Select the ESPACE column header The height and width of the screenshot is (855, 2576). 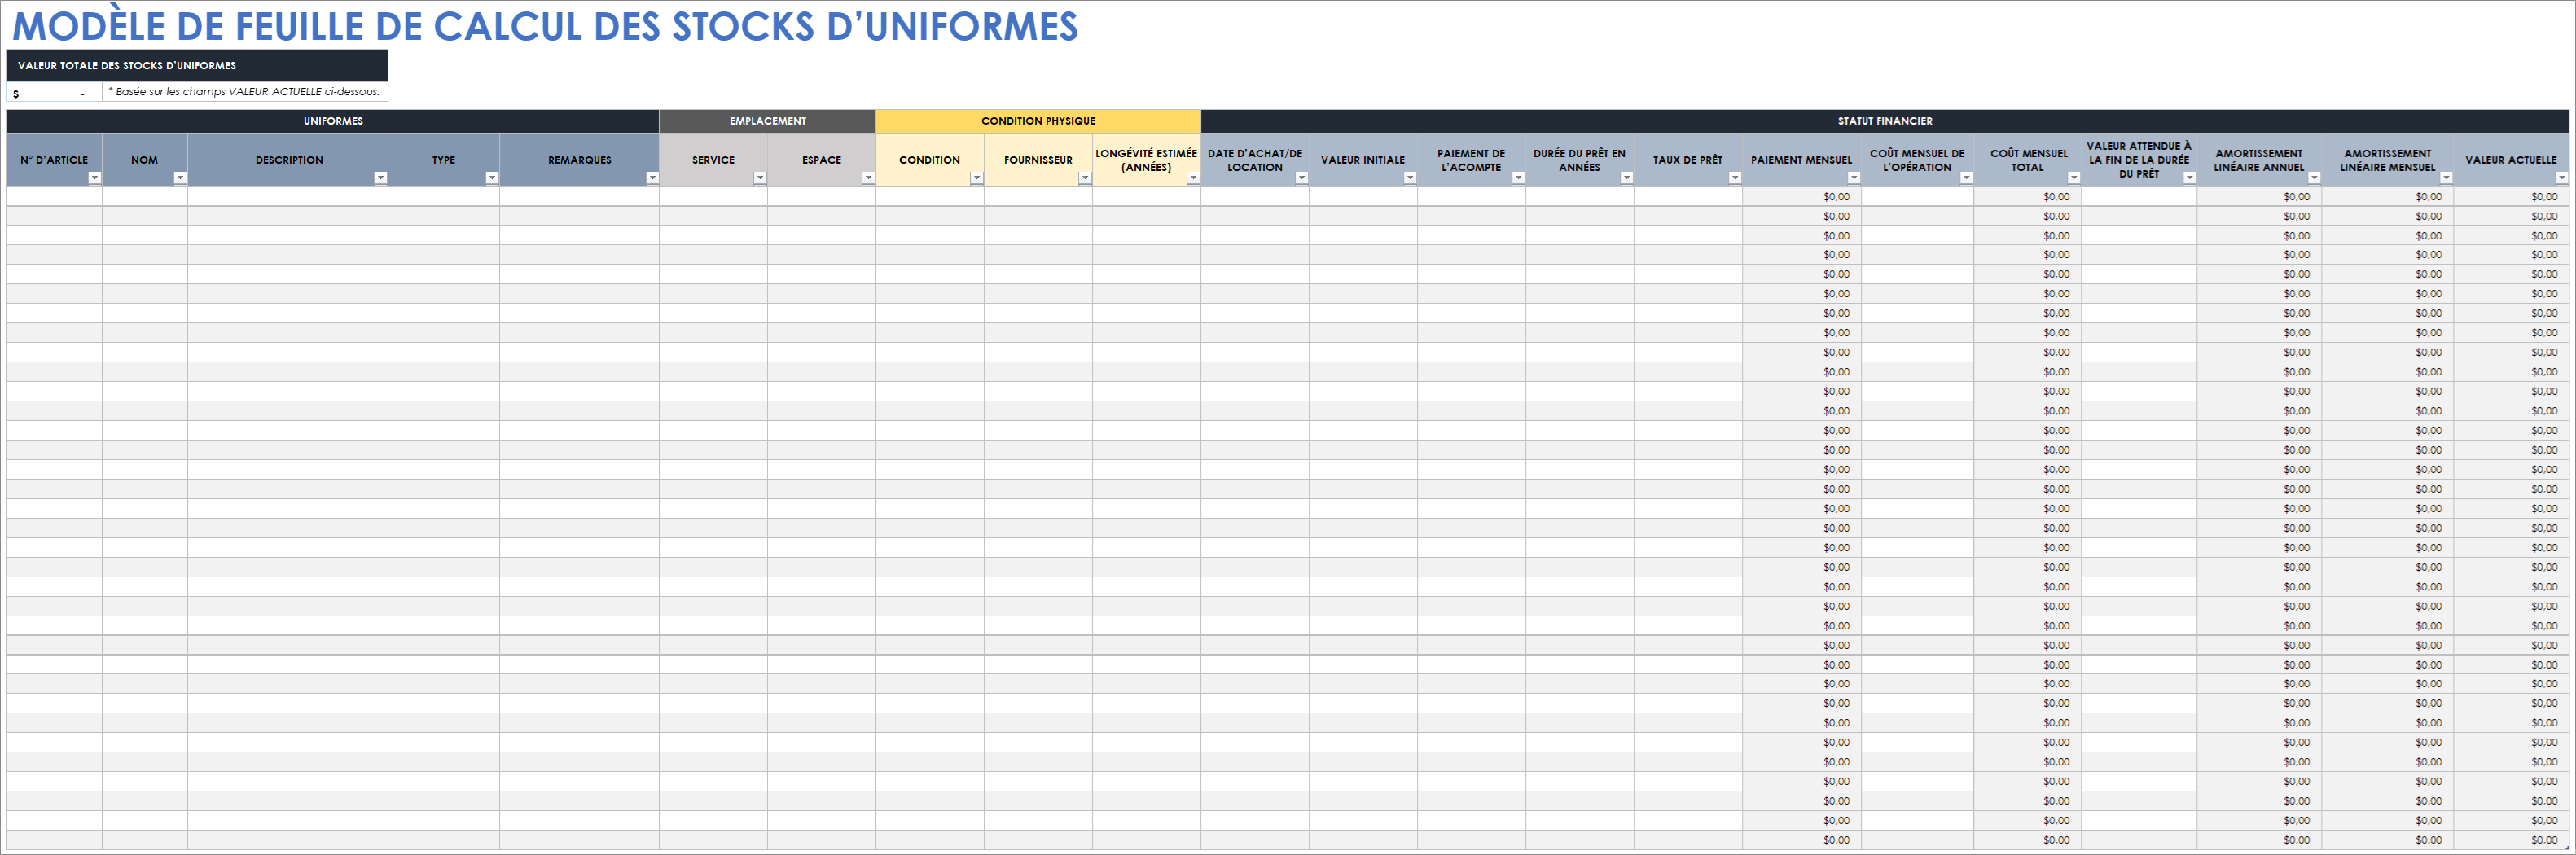(822, 160)
